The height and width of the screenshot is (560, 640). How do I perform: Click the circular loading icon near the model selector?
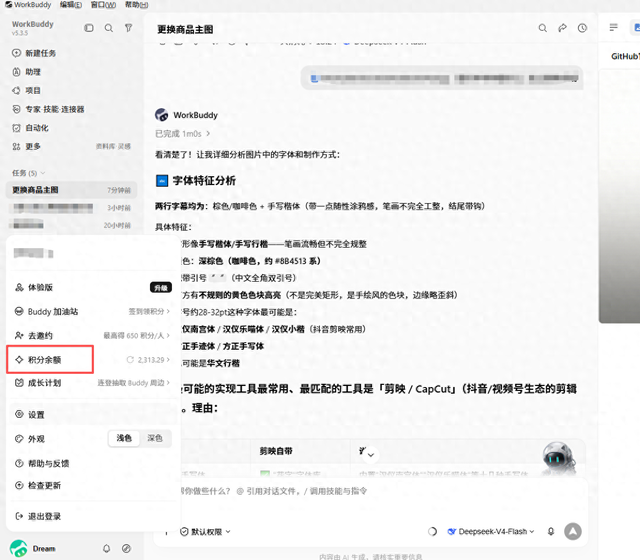point(432,531)
